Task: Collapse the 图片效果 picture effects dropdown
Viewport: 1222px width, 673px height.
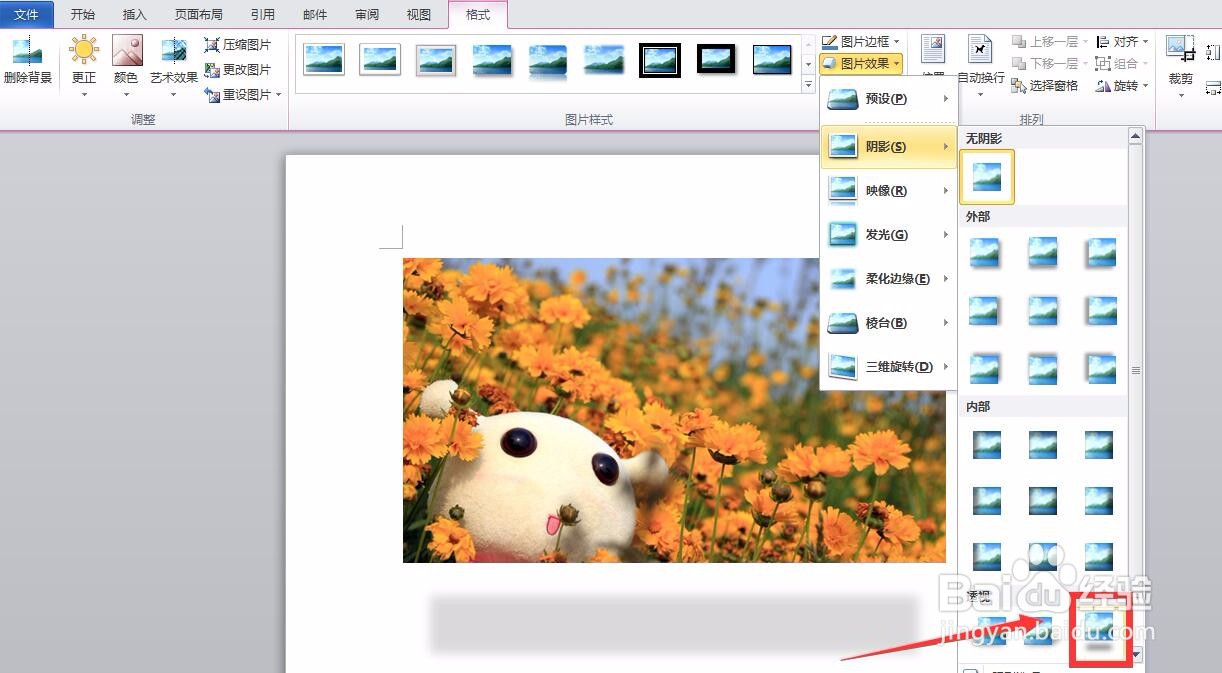Action: pos(861,63)
